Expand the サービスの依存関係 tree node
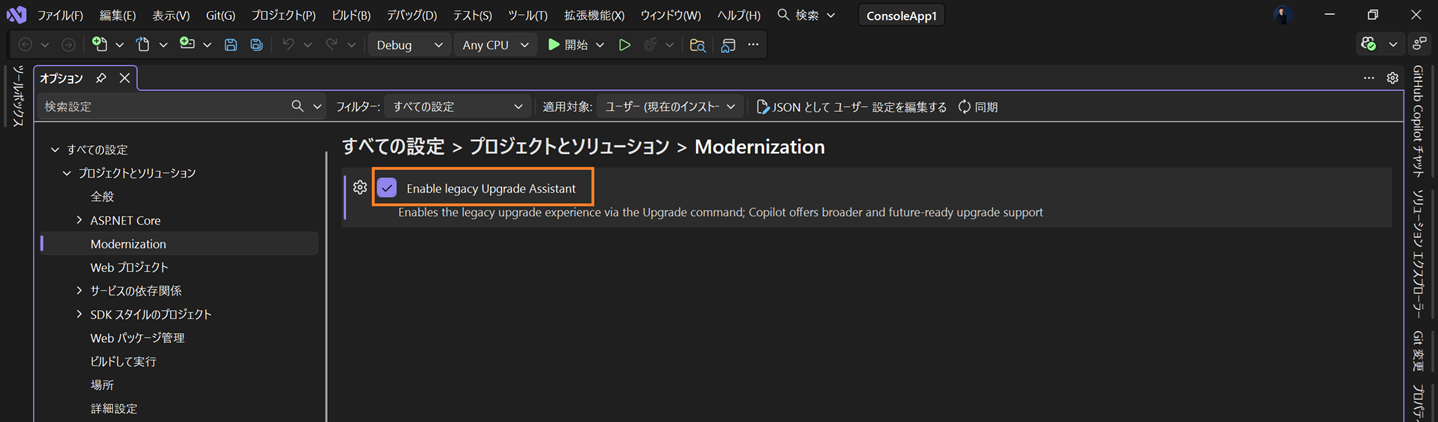Viewport: 1438px width, 422px height. click(x=79, y=291)
